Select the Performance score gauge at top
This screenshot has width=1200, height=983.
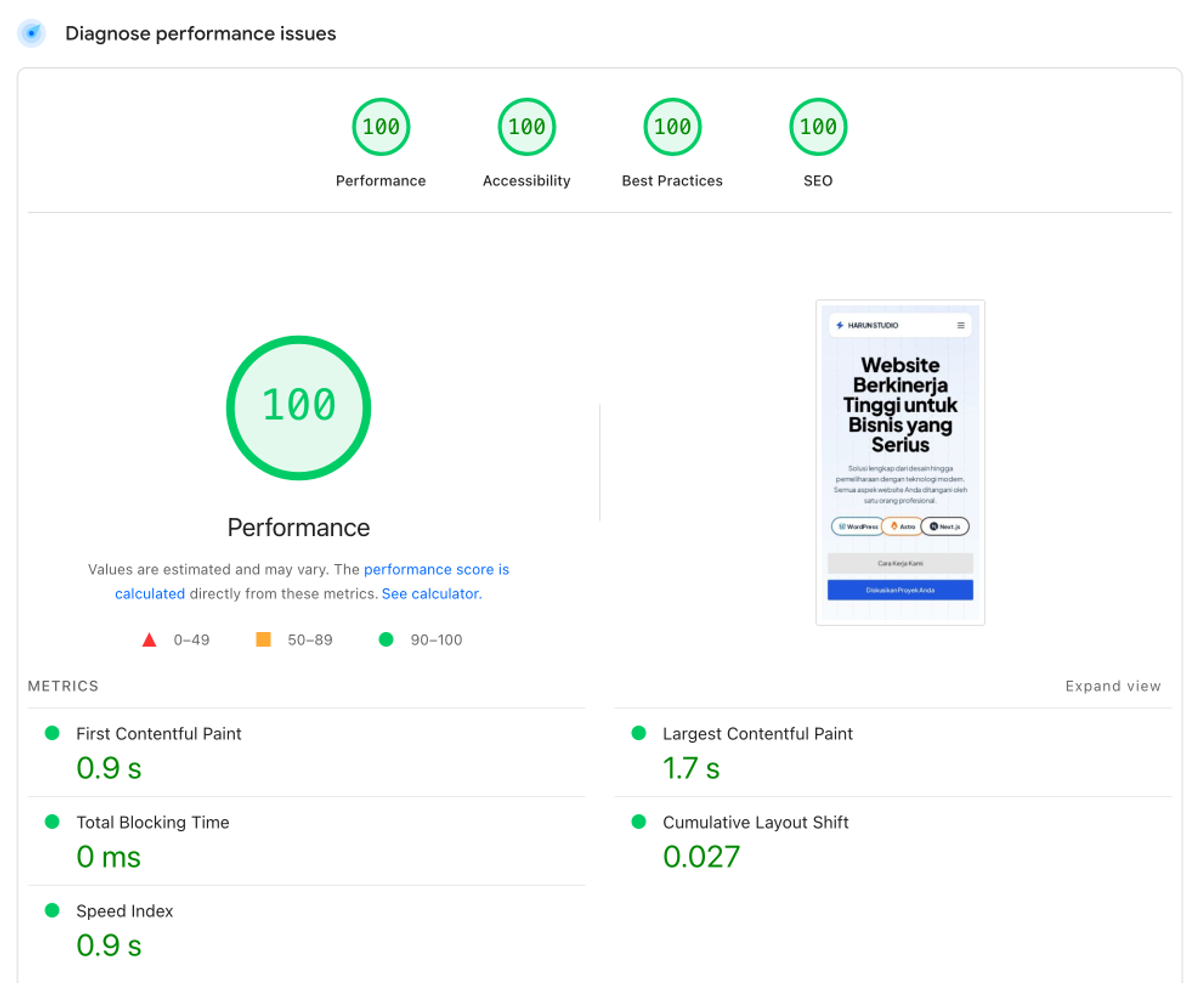click(x=381, y=127)
